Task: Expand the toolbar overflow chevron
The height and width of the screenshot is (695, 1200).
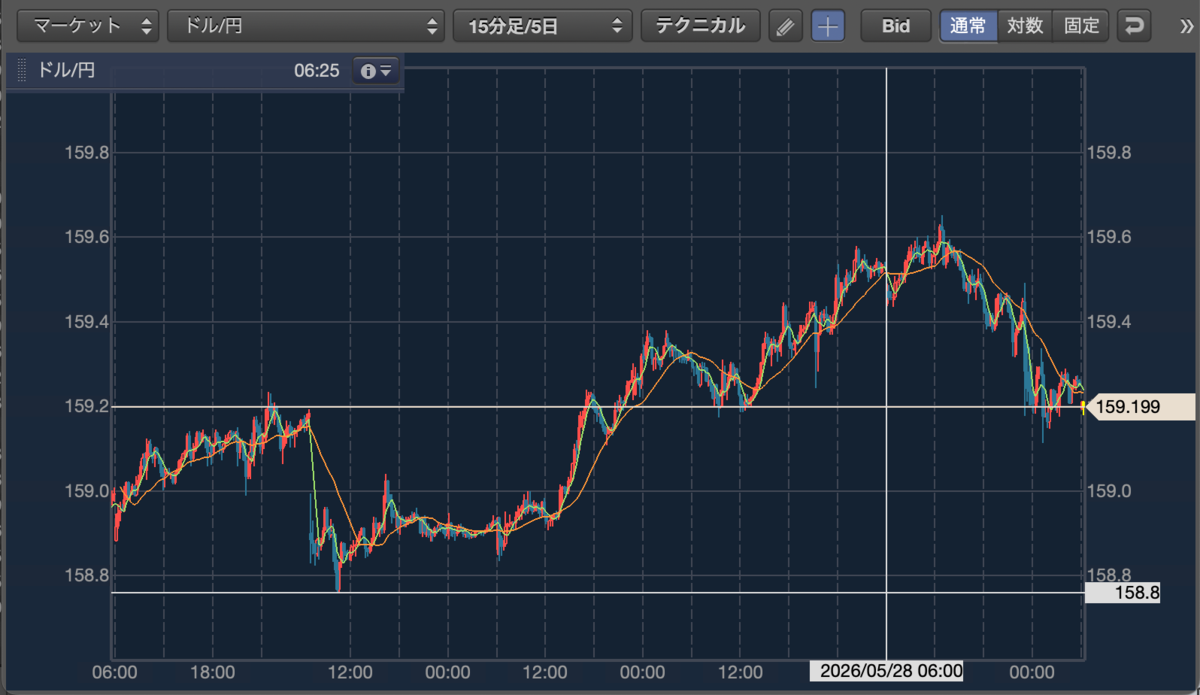Action: click(x=1187, y=26)
